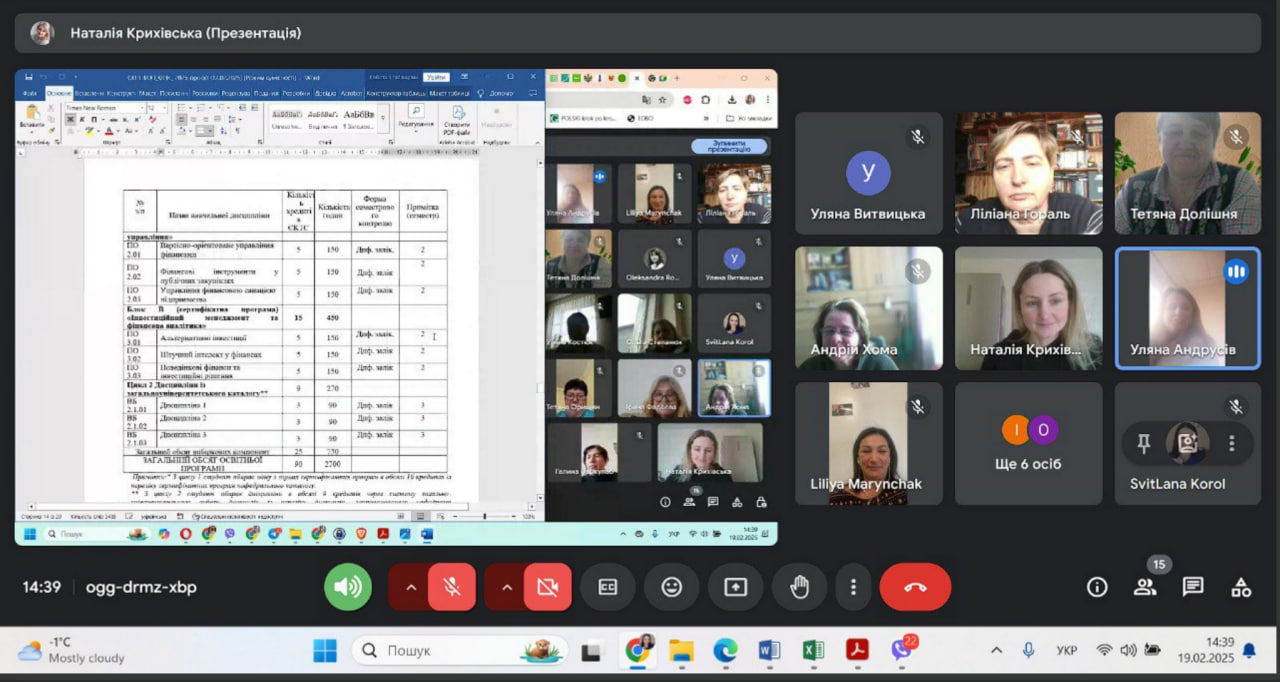Show the participants list with 15 badge
Image resolution: width=1280 pixels, height=682 pixels.
pos(1145,587)
